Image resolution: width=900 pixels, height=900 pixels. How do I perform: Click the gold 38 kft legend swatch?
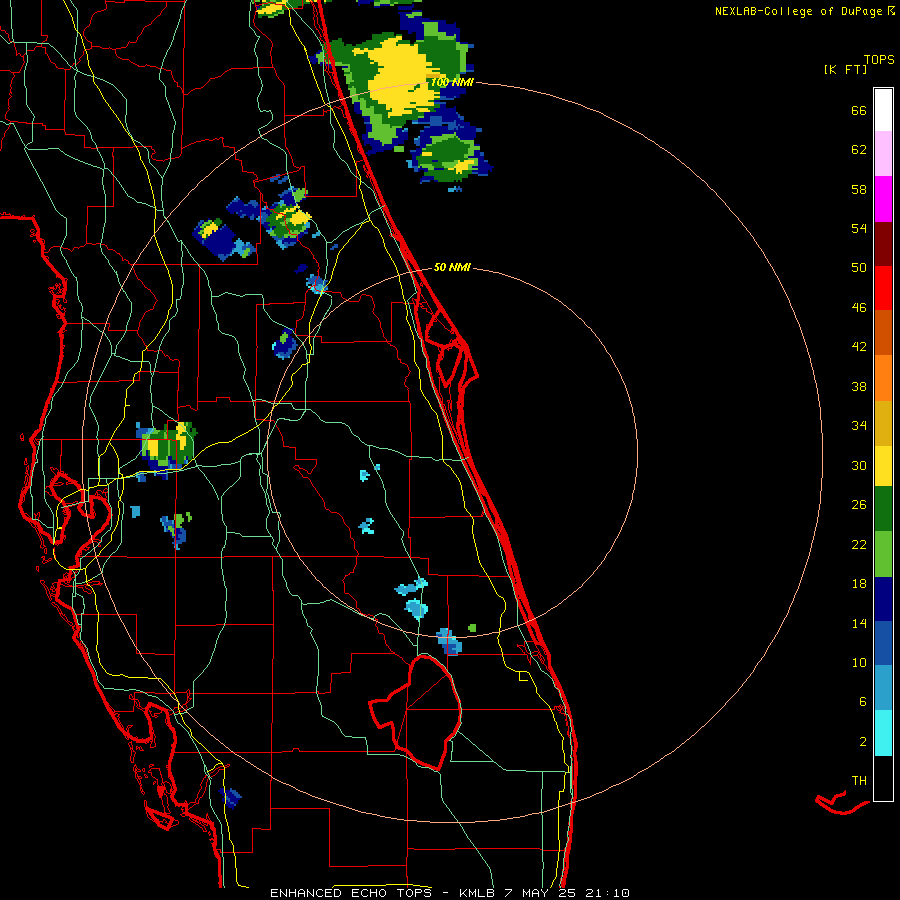tap(883, 422)
